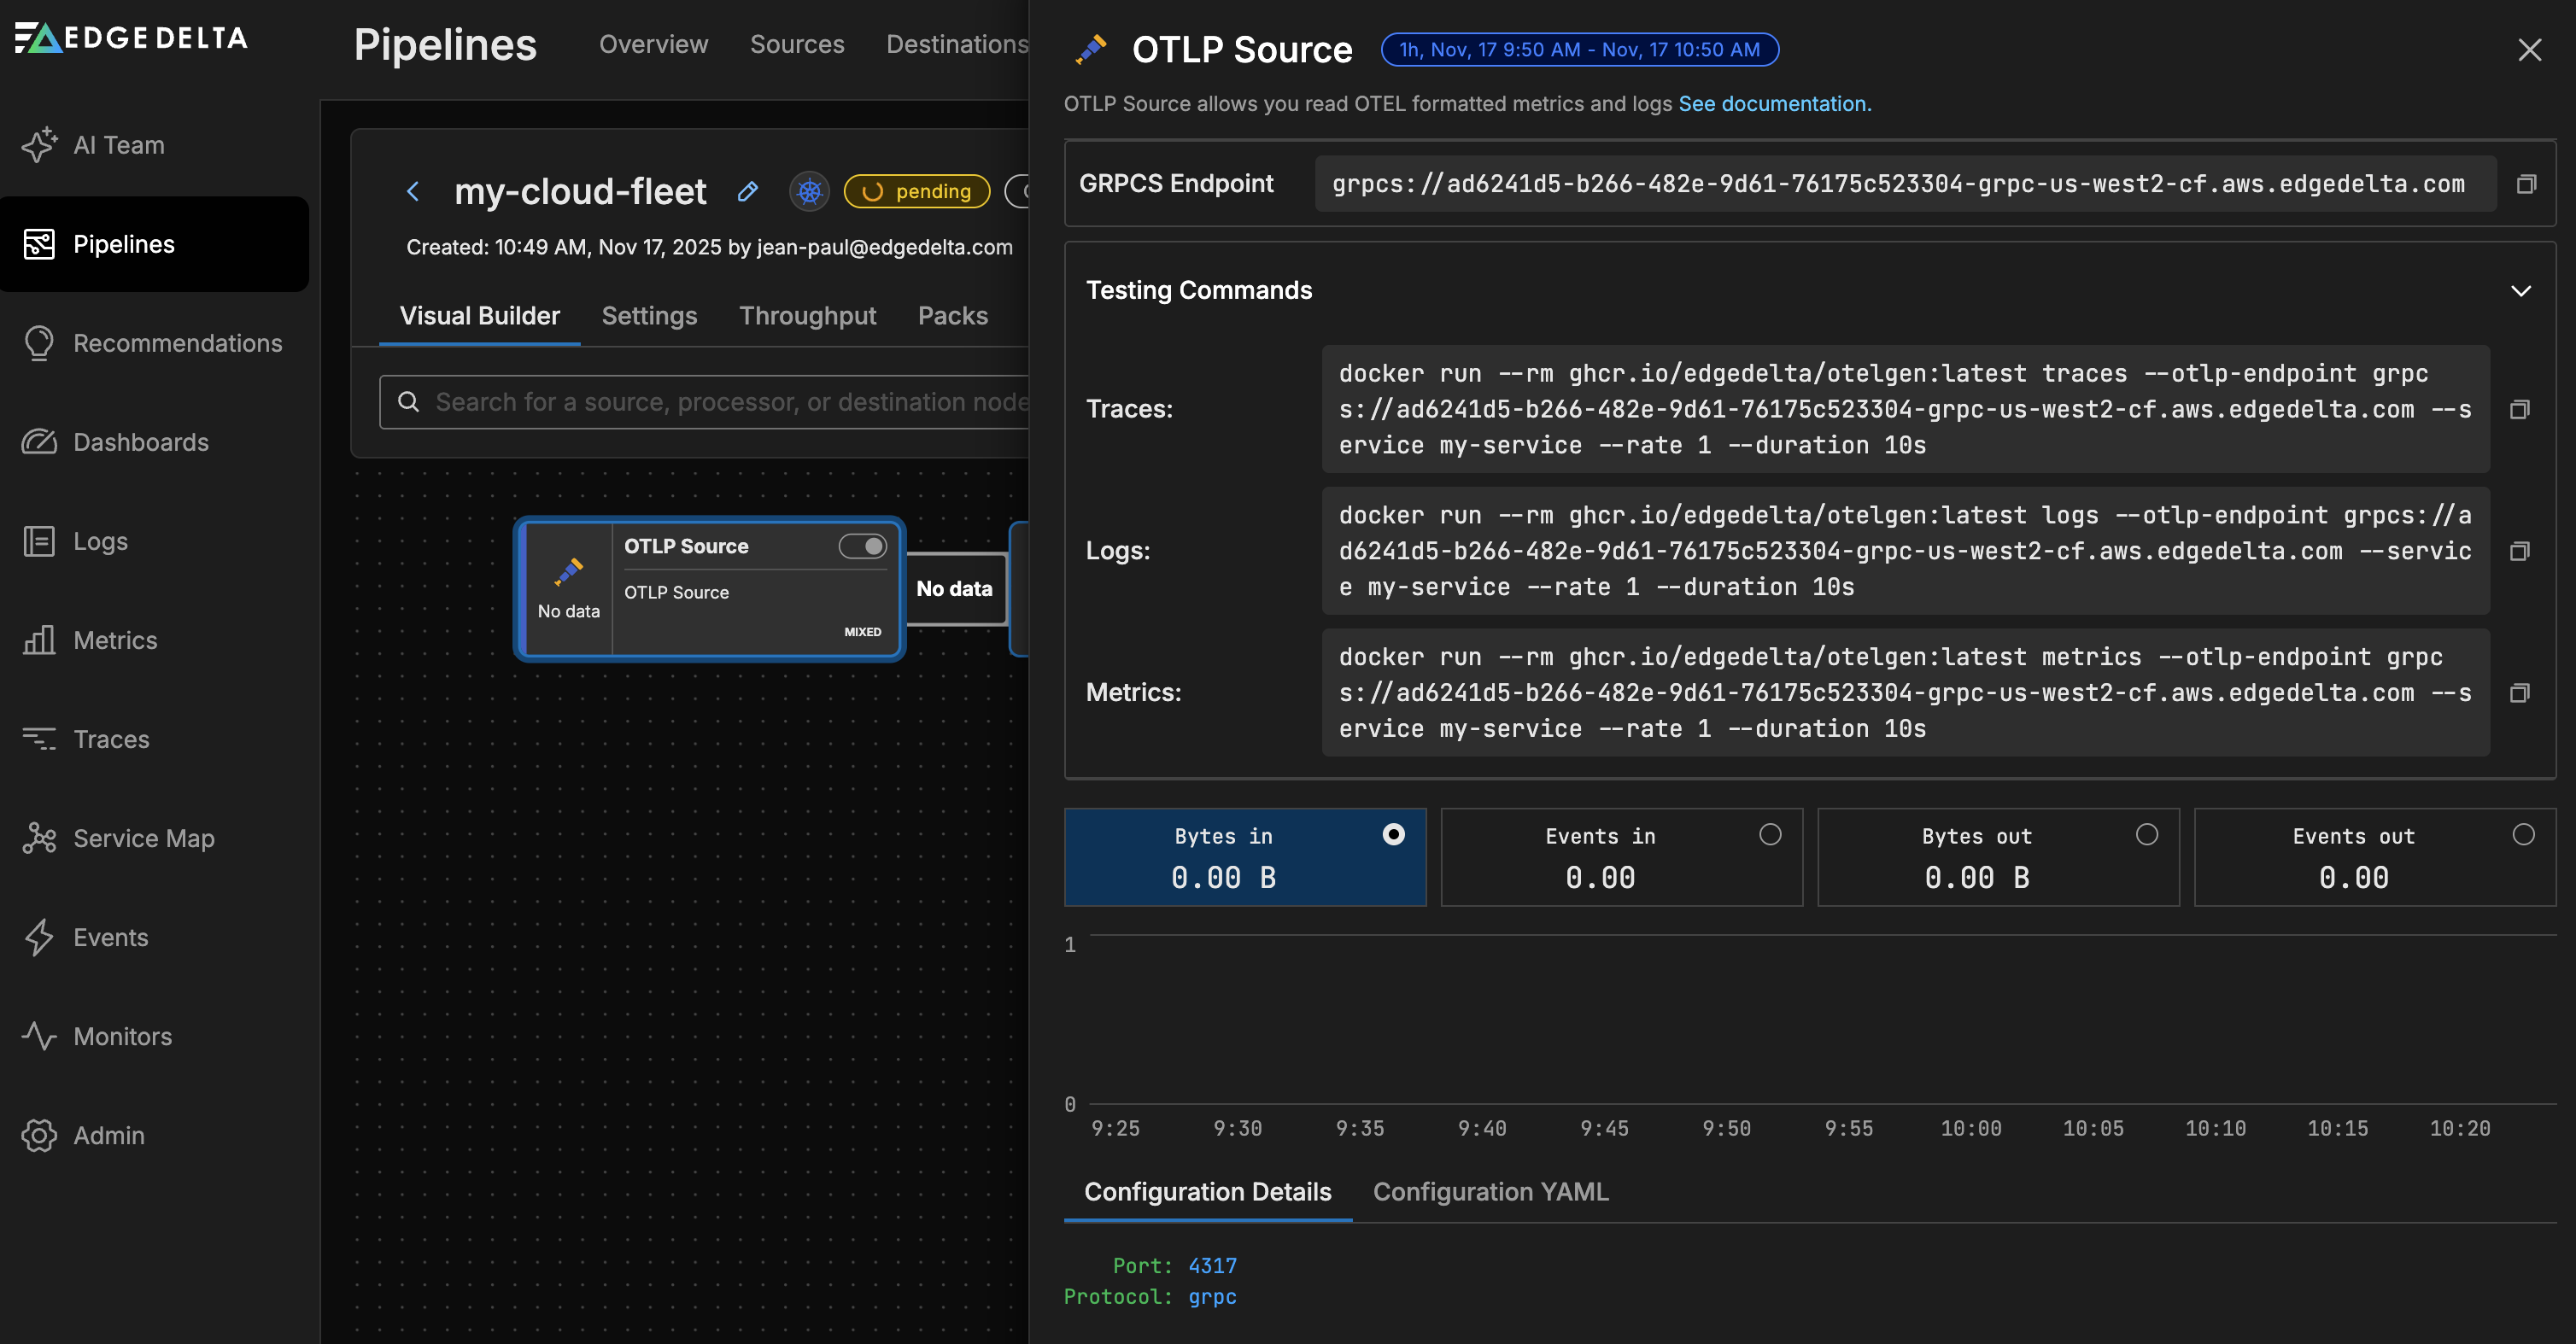Open the See documentation link
2576x1344 pixels.
[x=1774, y=104]
